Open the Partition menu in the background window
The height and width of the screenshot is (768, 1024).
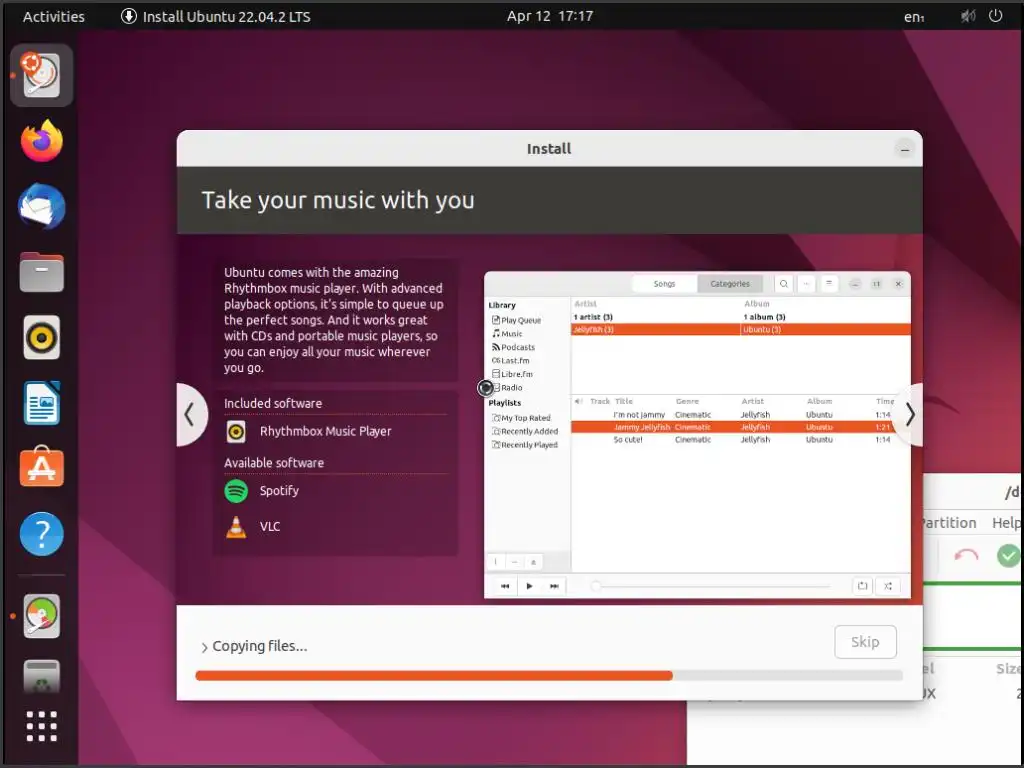pos(948,522)
